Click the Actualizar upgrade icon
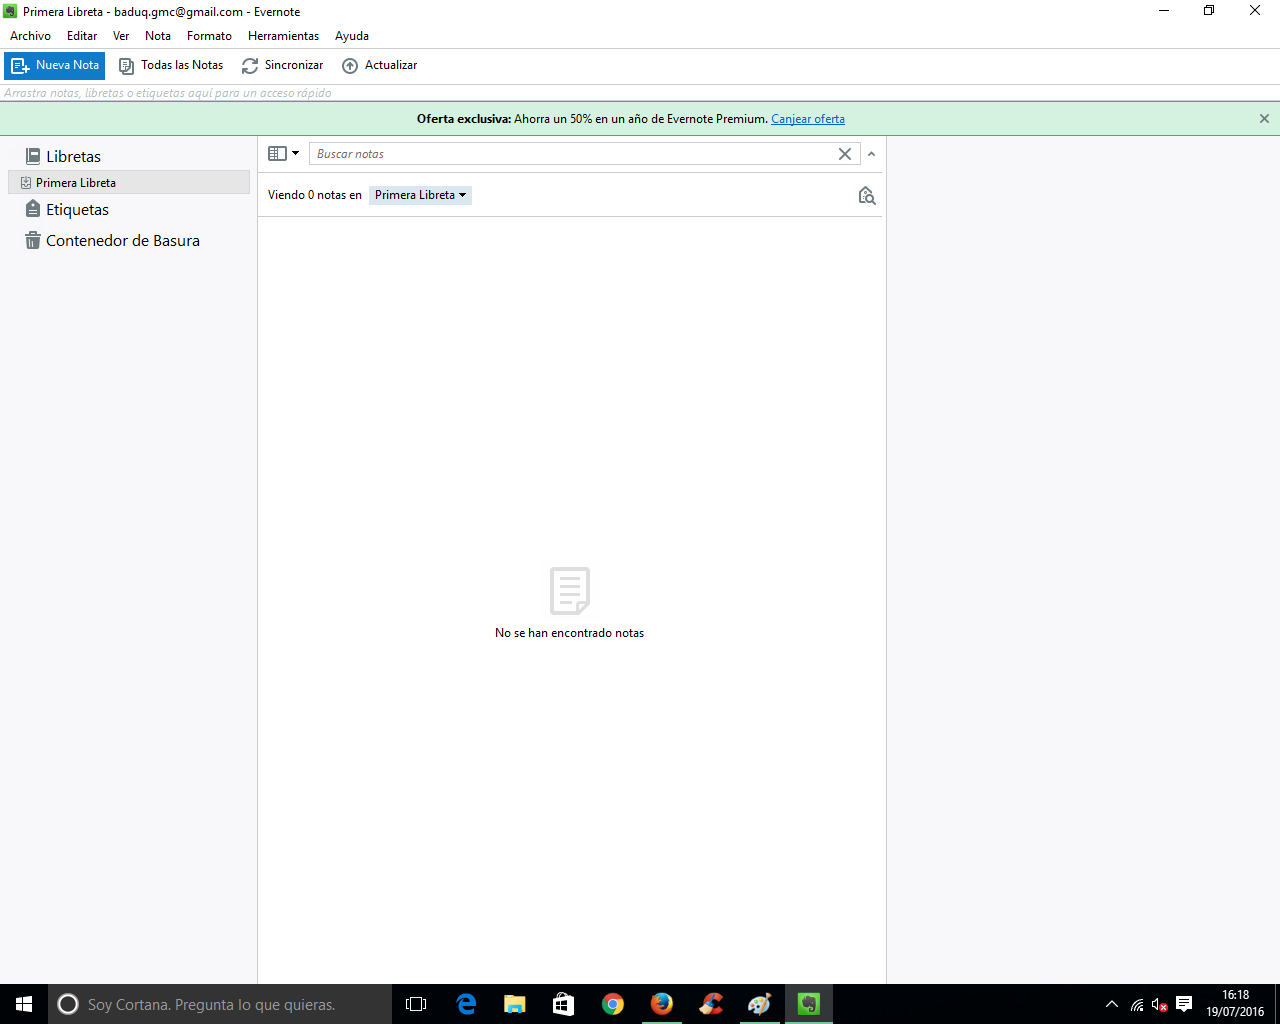 coord(350,66)
